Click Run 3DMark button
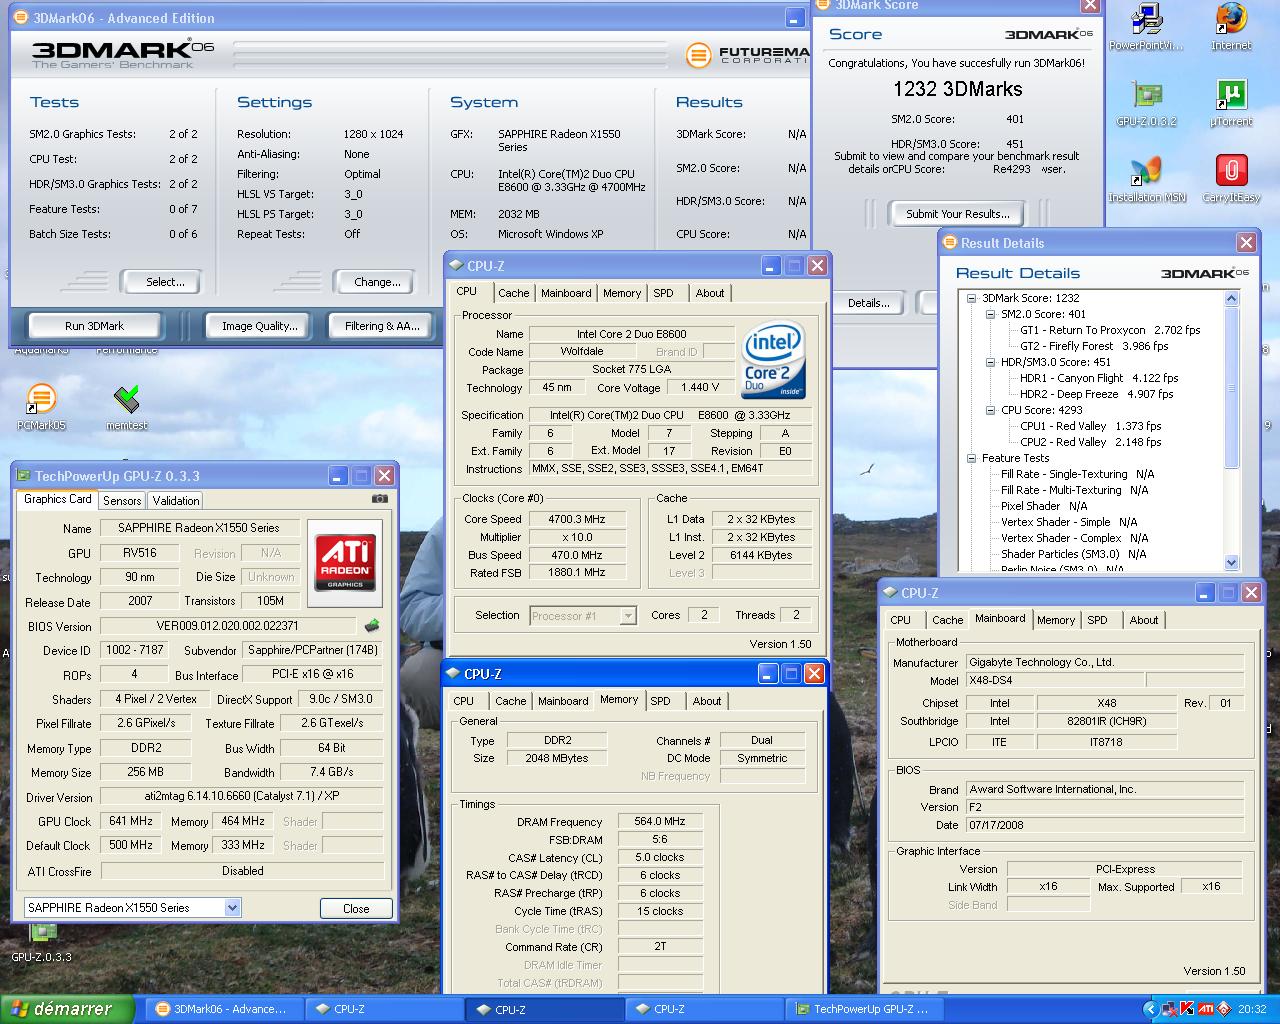 point(95,326)
